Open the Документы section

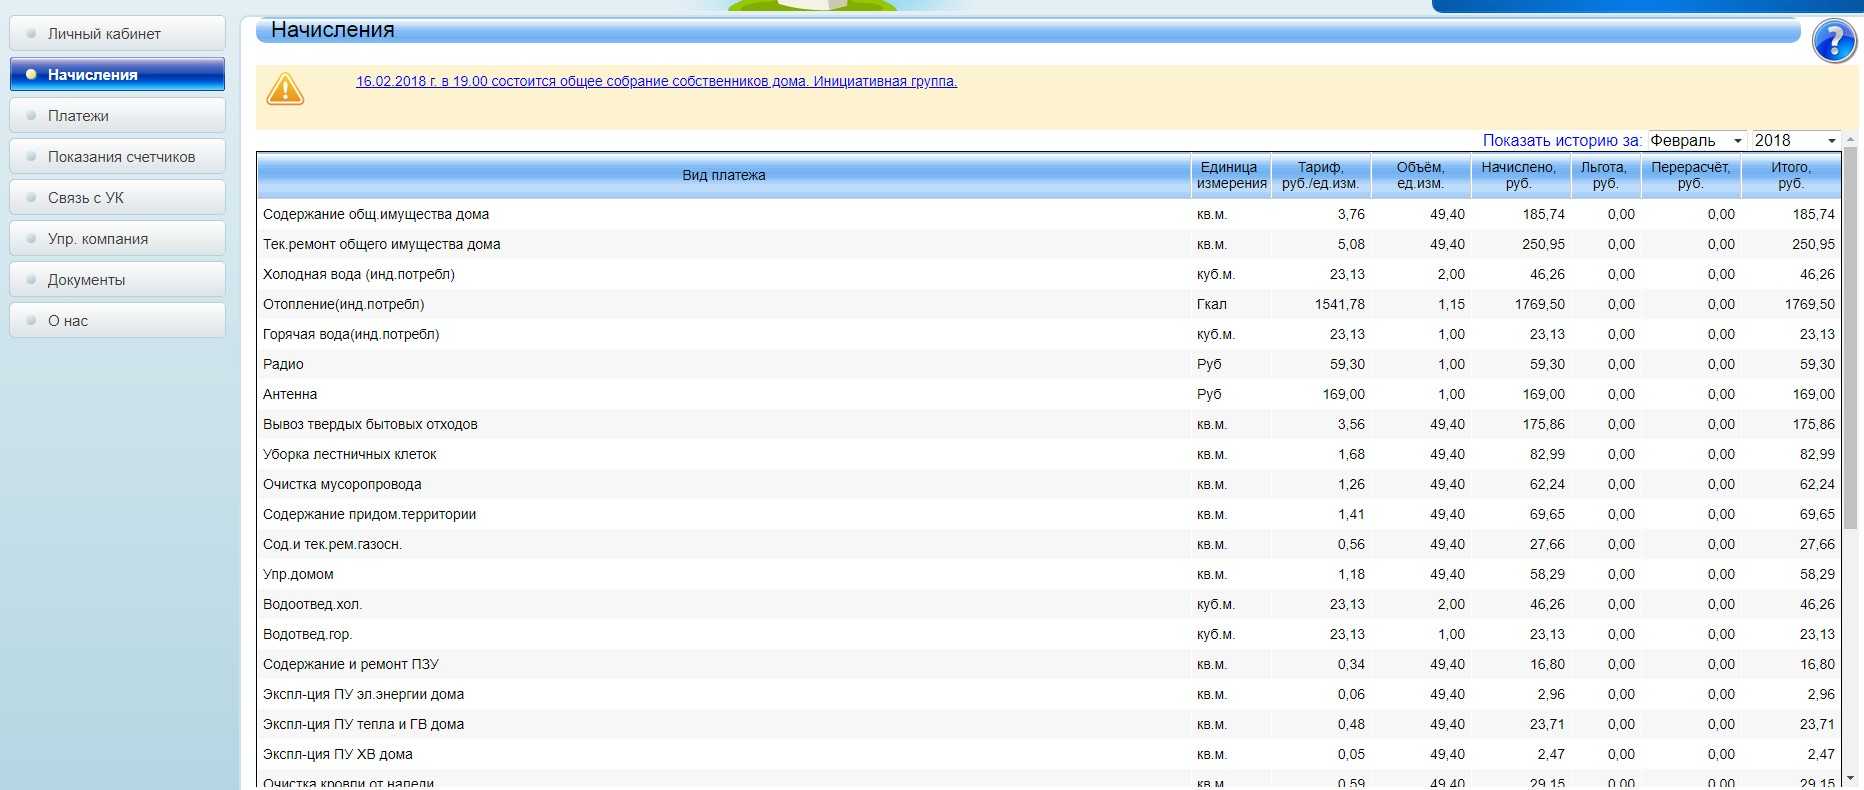coord(117,280)
